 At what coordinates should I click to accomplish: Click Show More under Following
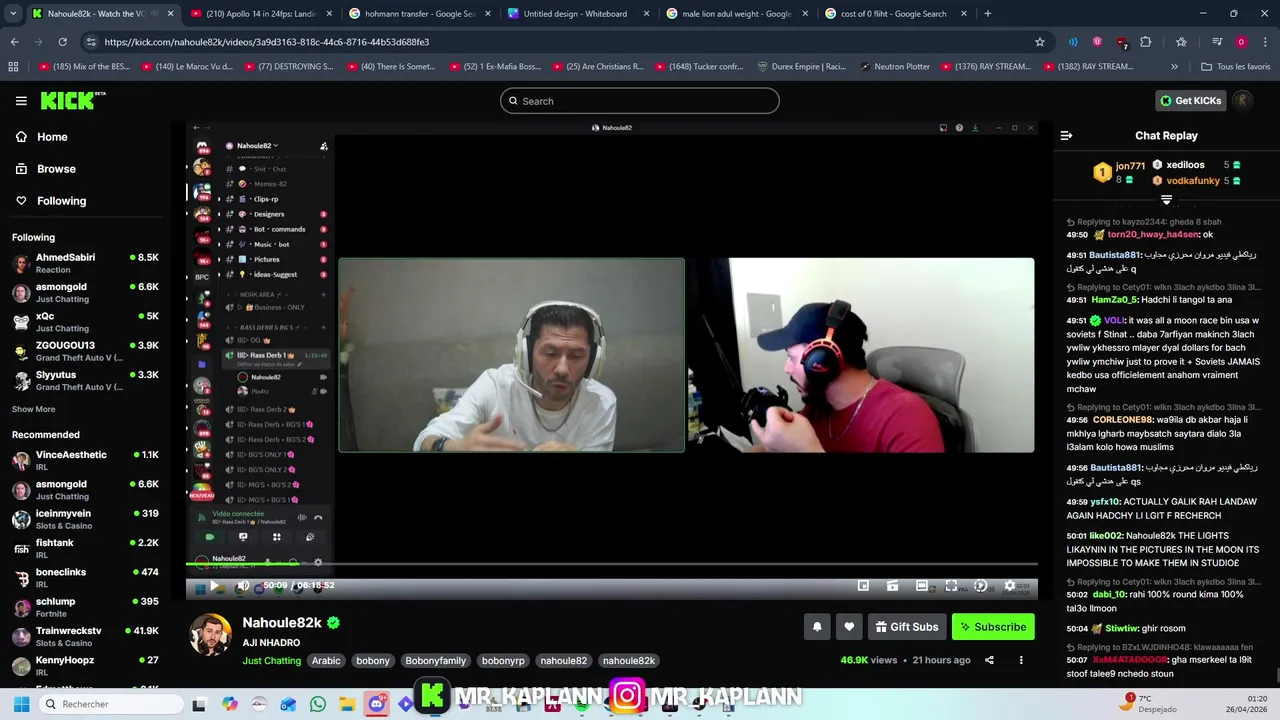(x=33, y=409)
